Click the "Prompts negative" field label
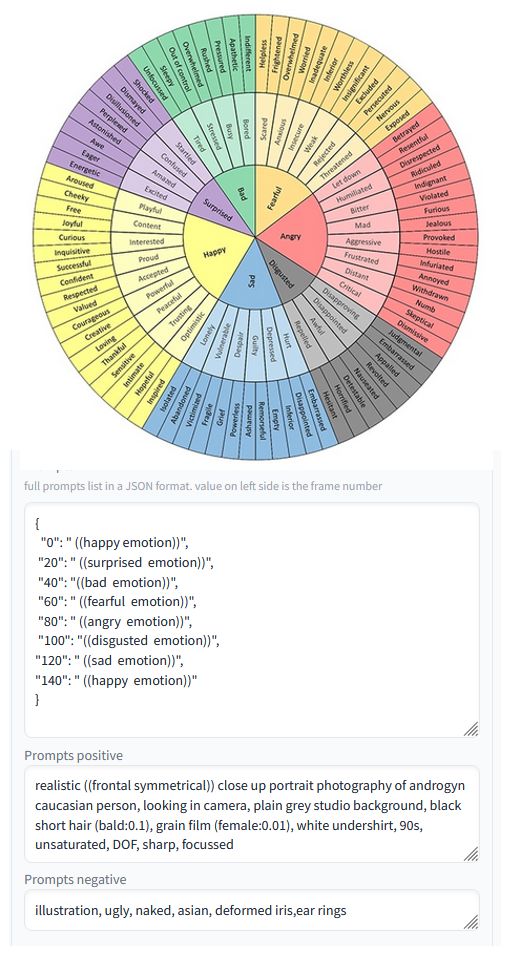The height and width of the screenshot is (954, 512). [x=75, y=880]
